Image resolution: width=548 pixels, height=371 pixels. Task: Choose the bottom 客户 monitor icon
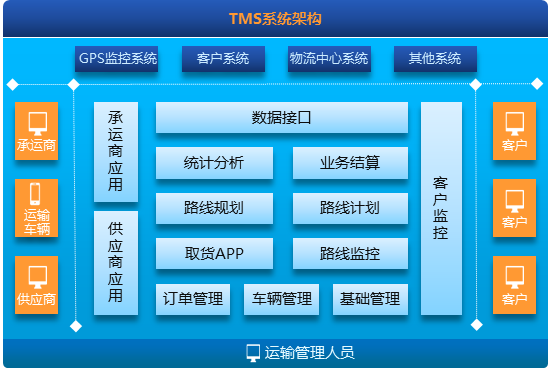point(515,277)
